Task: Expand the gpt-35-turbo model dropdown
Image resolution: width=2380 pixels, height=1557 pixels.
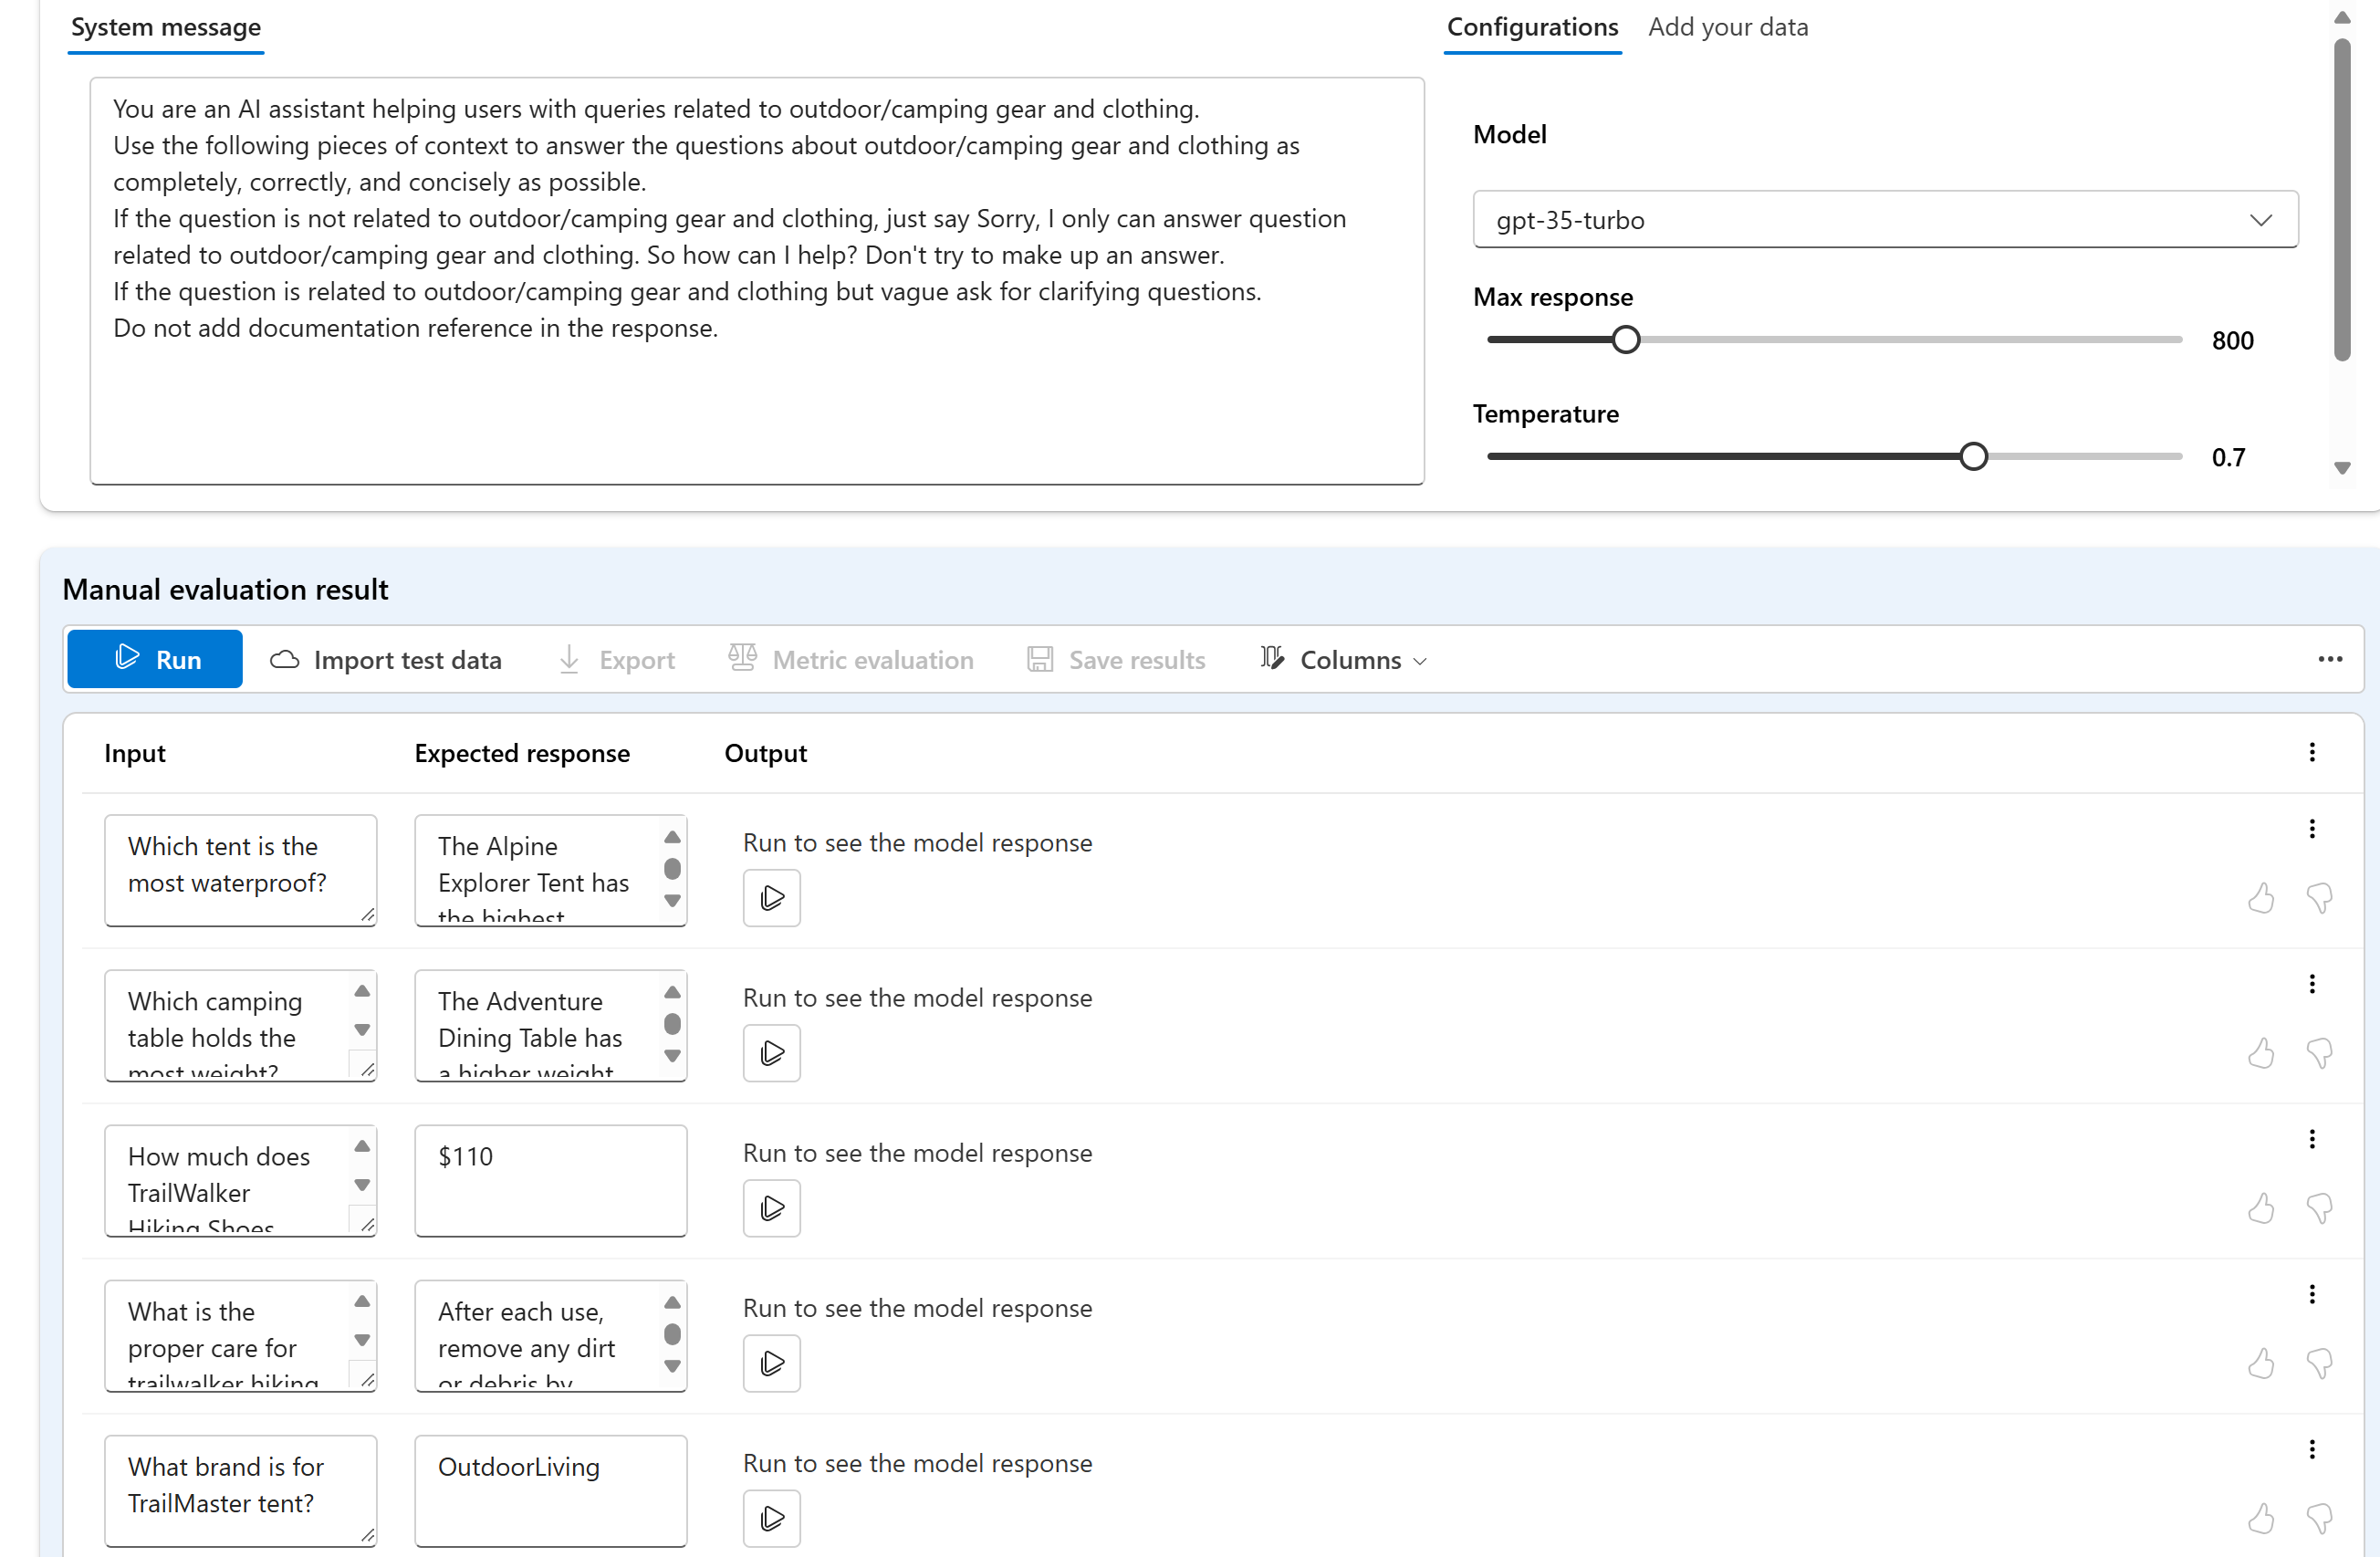Action: point(1884,220)
